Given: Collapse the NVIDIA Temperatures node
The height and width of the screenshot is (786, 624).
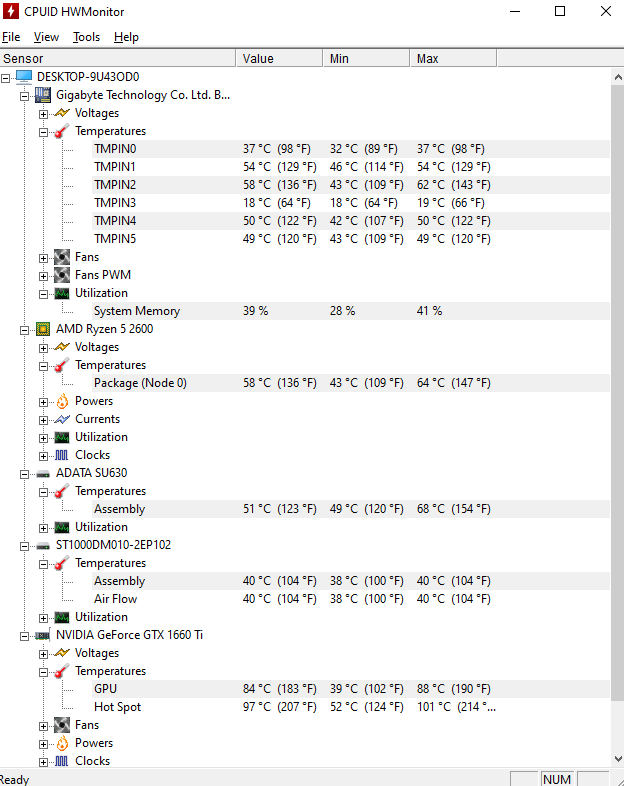Looking at the screenshot, I should pyautogui.click(x=44, y=671).
